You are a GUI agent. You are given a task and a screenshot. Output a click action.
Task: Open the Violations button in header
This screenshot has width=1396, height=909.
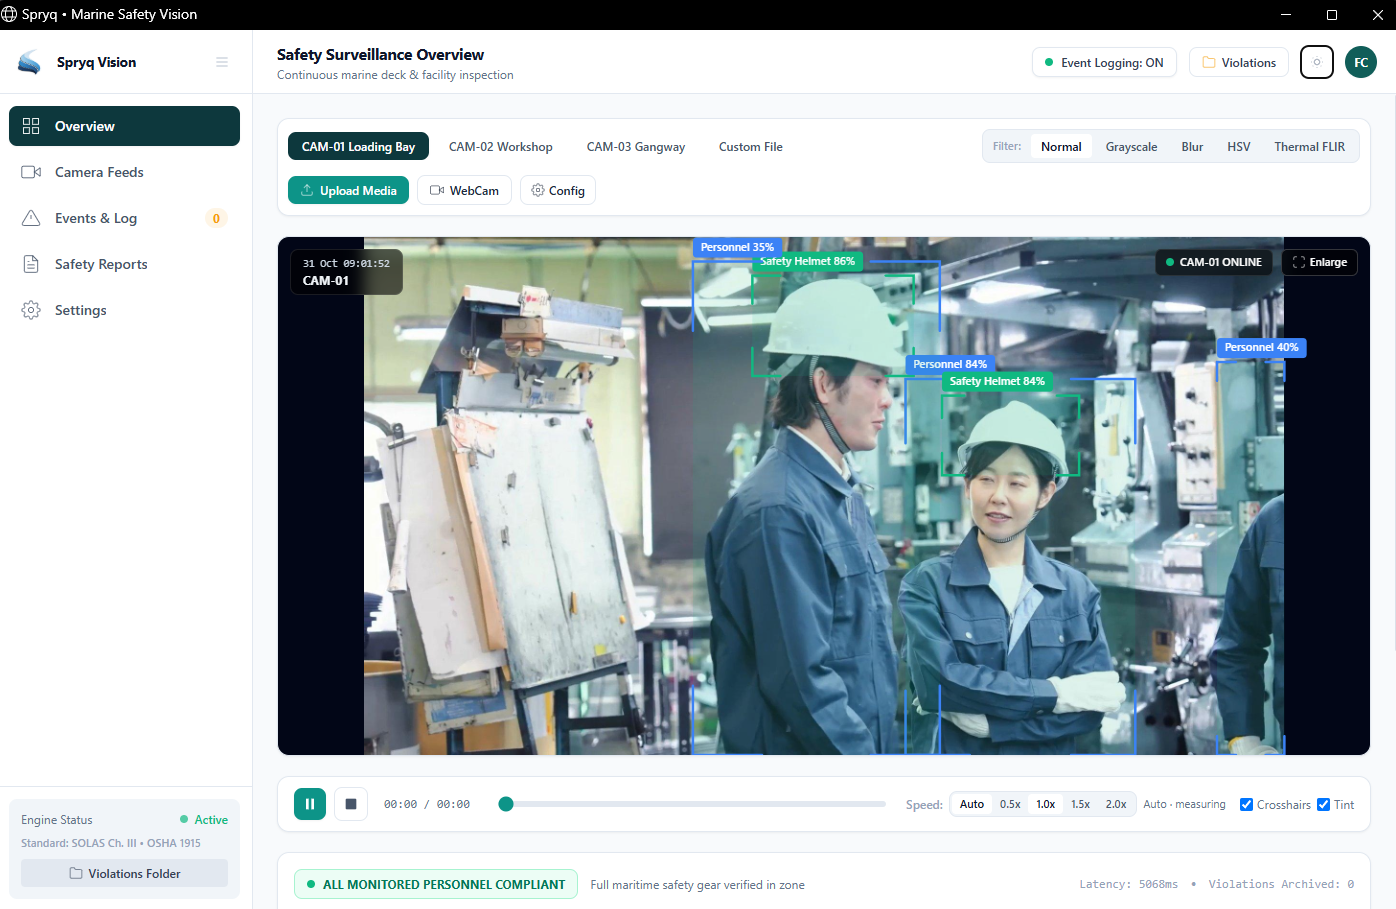1239,62
